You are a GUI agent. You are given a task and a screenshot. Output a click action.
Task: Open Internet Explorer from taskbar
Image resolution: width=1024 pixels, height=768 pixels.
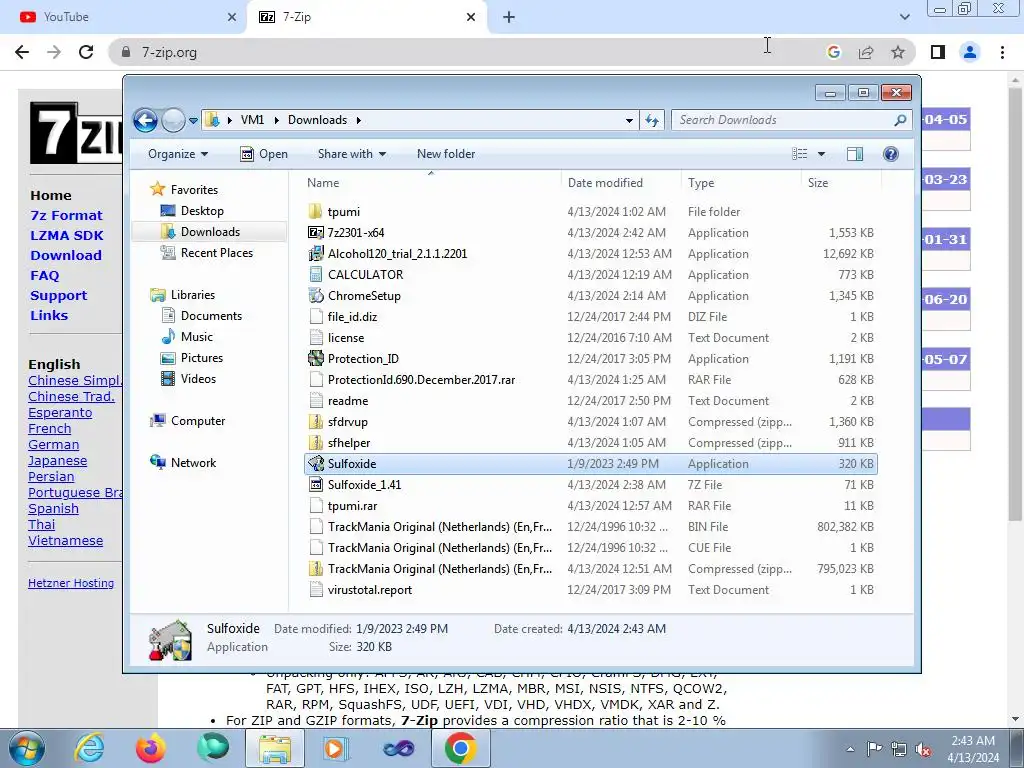pos(89,748)
